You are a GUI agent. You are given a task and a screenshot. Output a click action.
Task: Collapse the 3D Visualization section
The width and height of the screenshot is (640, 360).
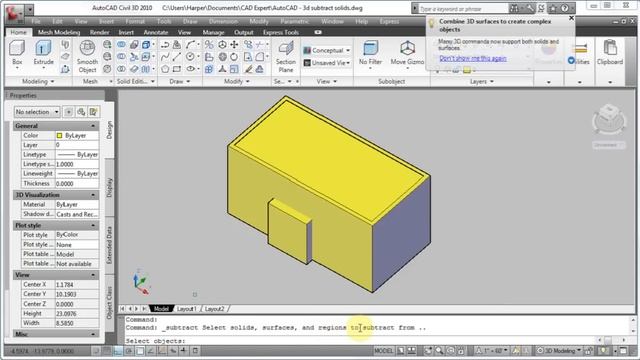tap(93, 195)
